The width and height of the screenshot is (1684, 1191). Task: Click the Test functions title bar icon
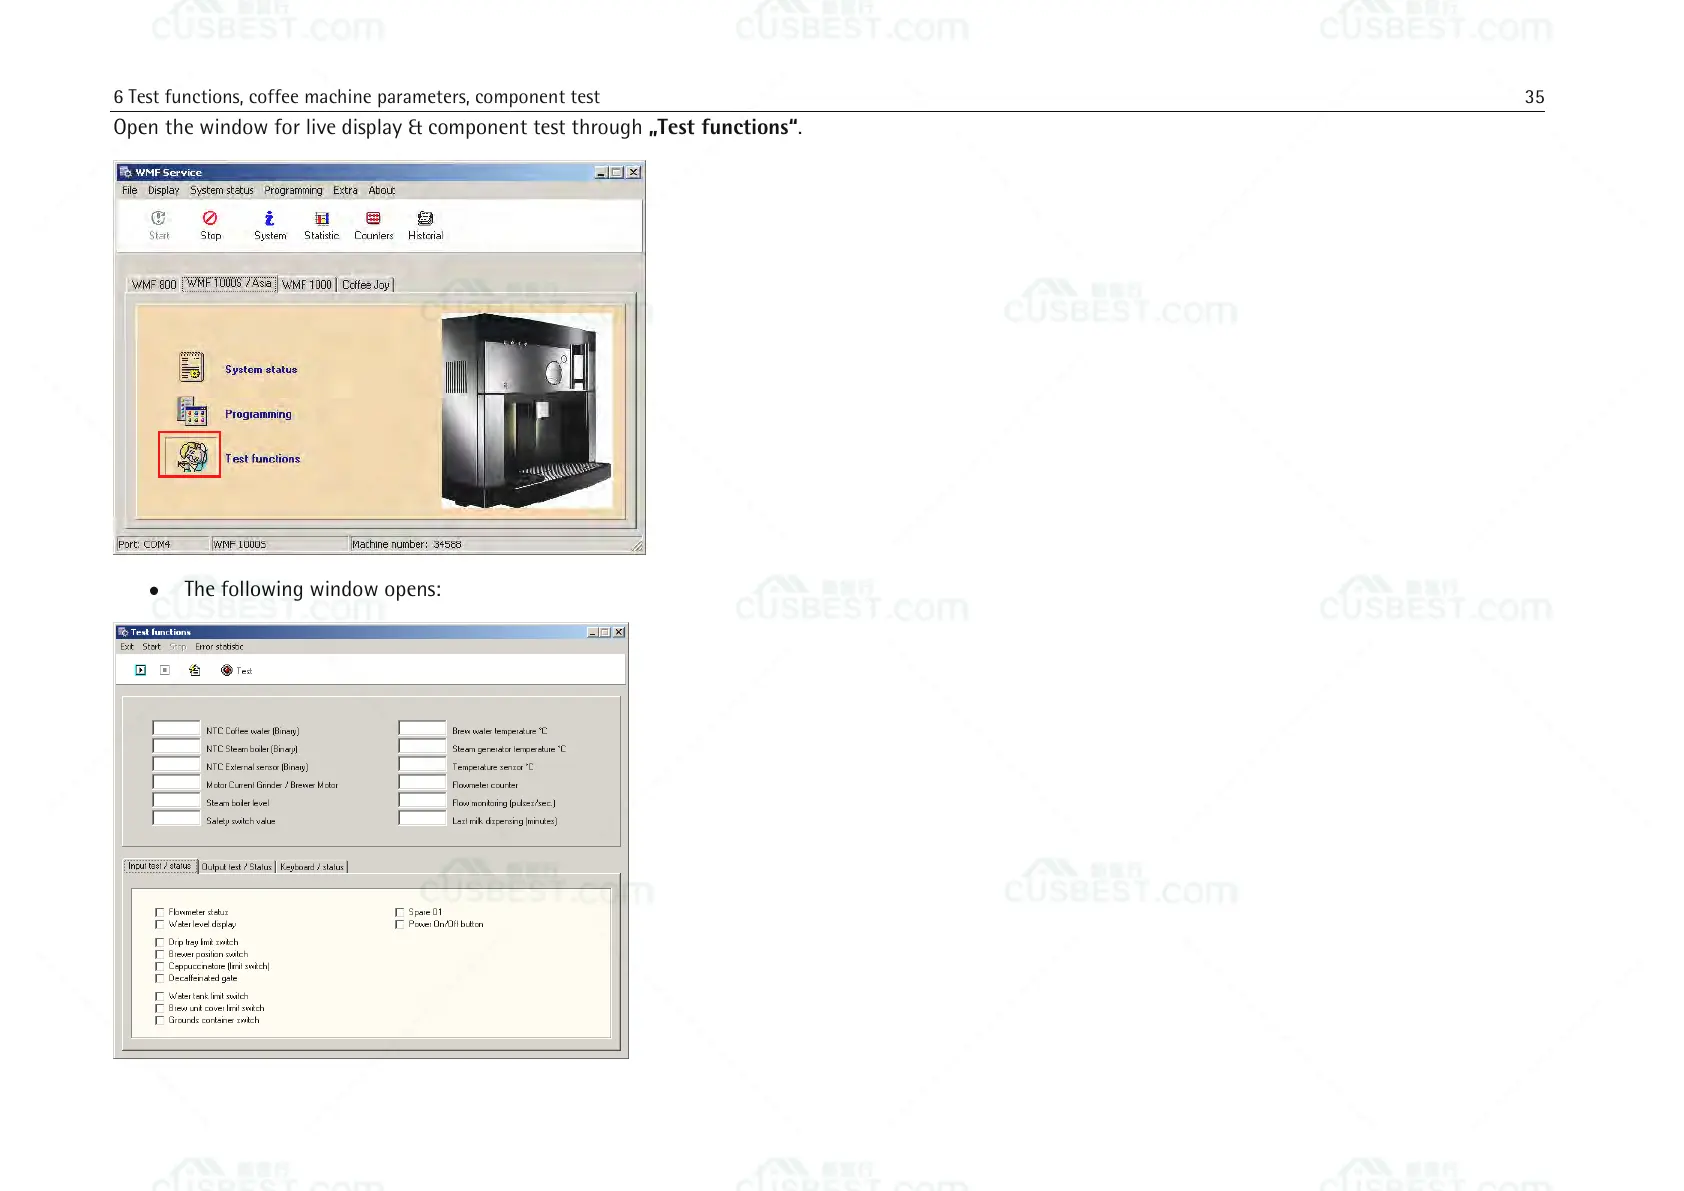(x=123, y=632)
